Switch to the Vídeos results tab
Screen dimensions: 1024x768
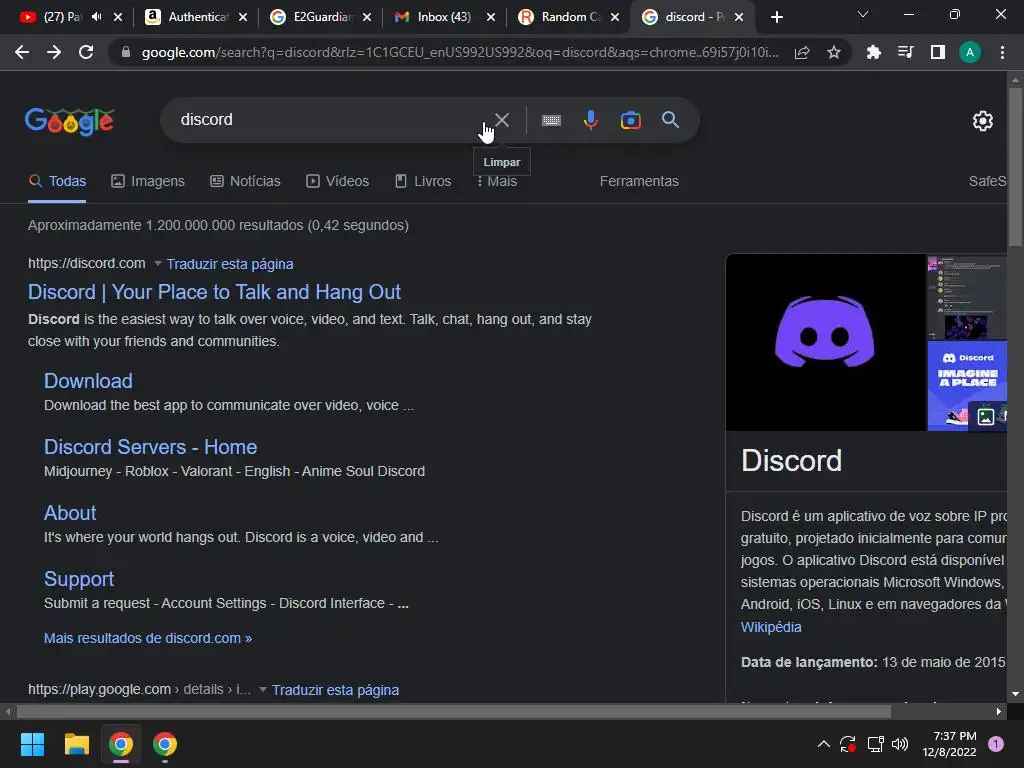pos(338,181)
